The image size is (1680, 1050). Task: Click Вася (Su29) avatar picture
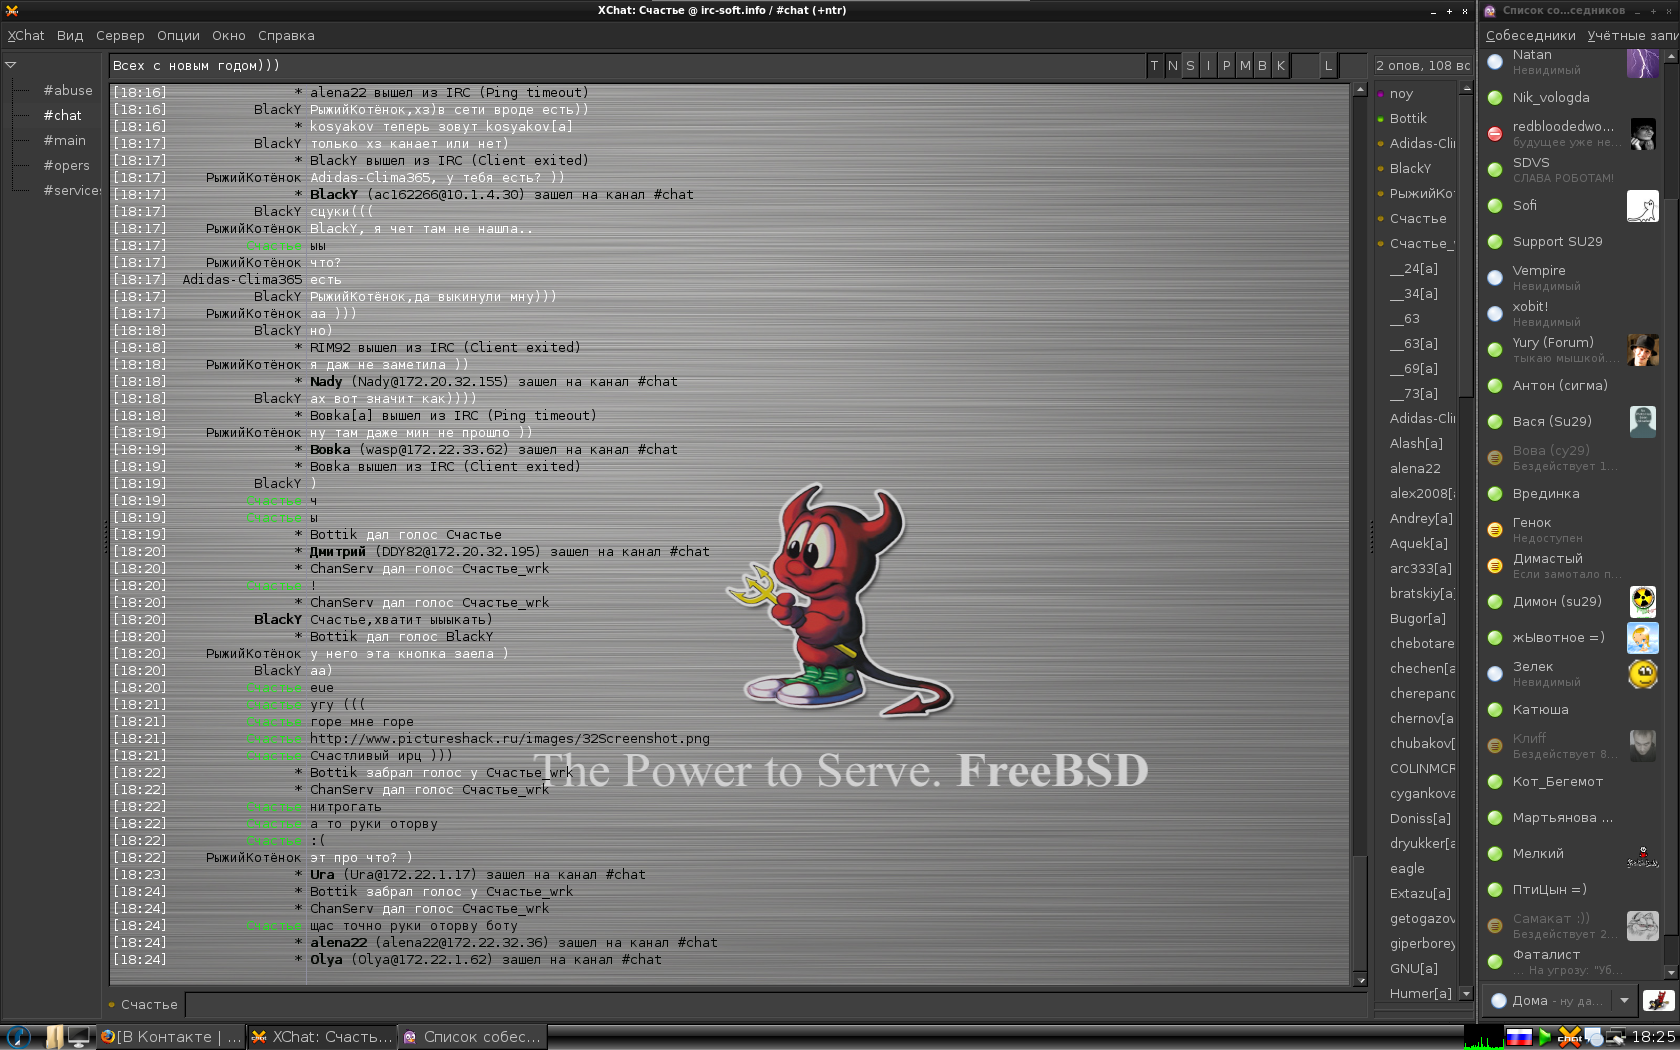1643,422
